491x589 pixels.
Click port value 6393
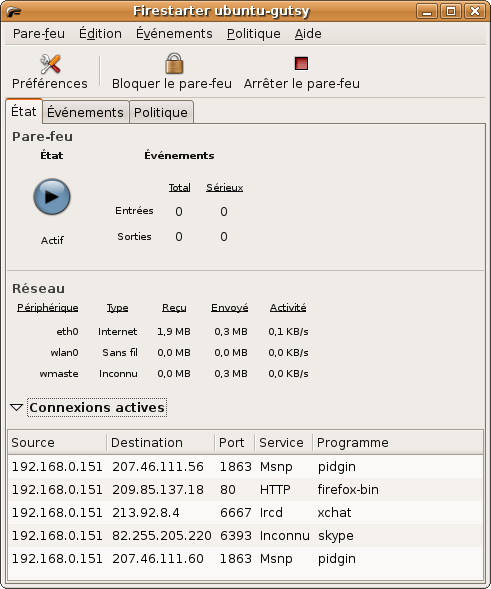pos(236,535)
